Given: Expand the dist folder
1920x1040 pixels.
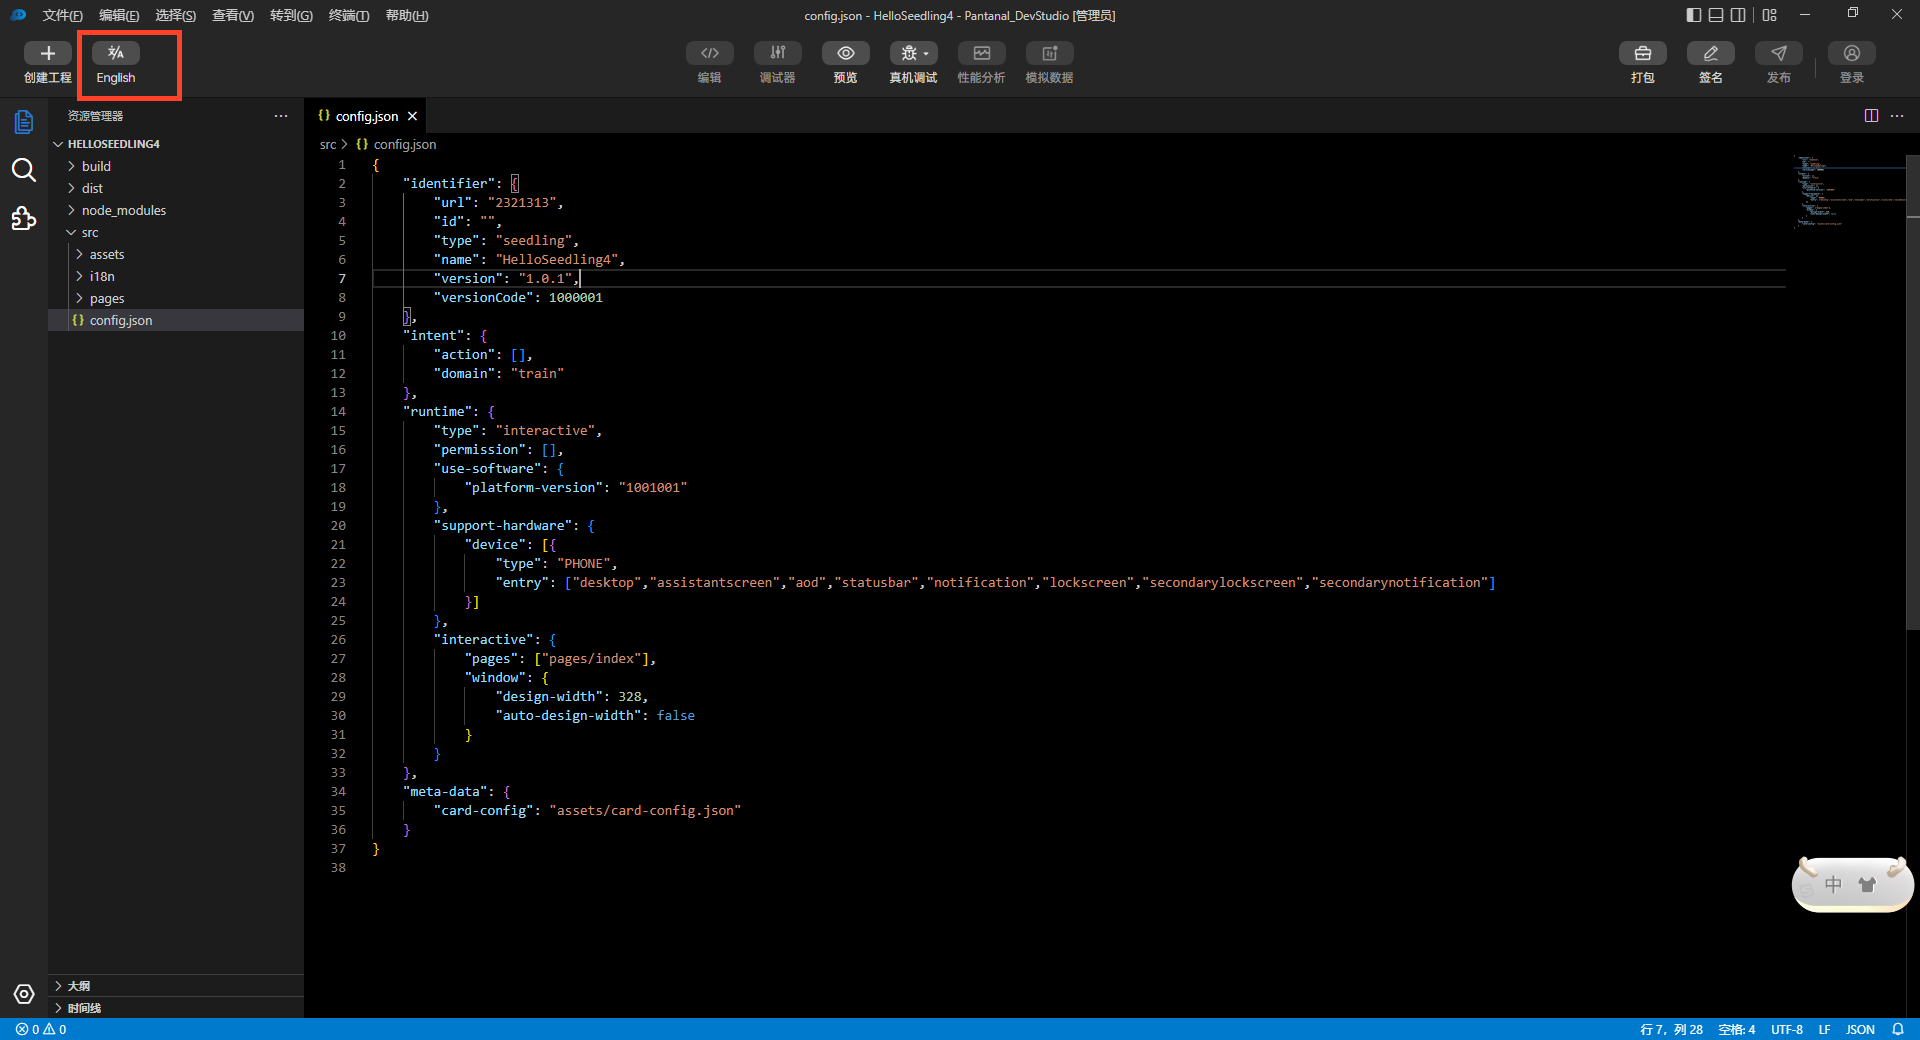Looking at the screenshot, I should [176, 188].
